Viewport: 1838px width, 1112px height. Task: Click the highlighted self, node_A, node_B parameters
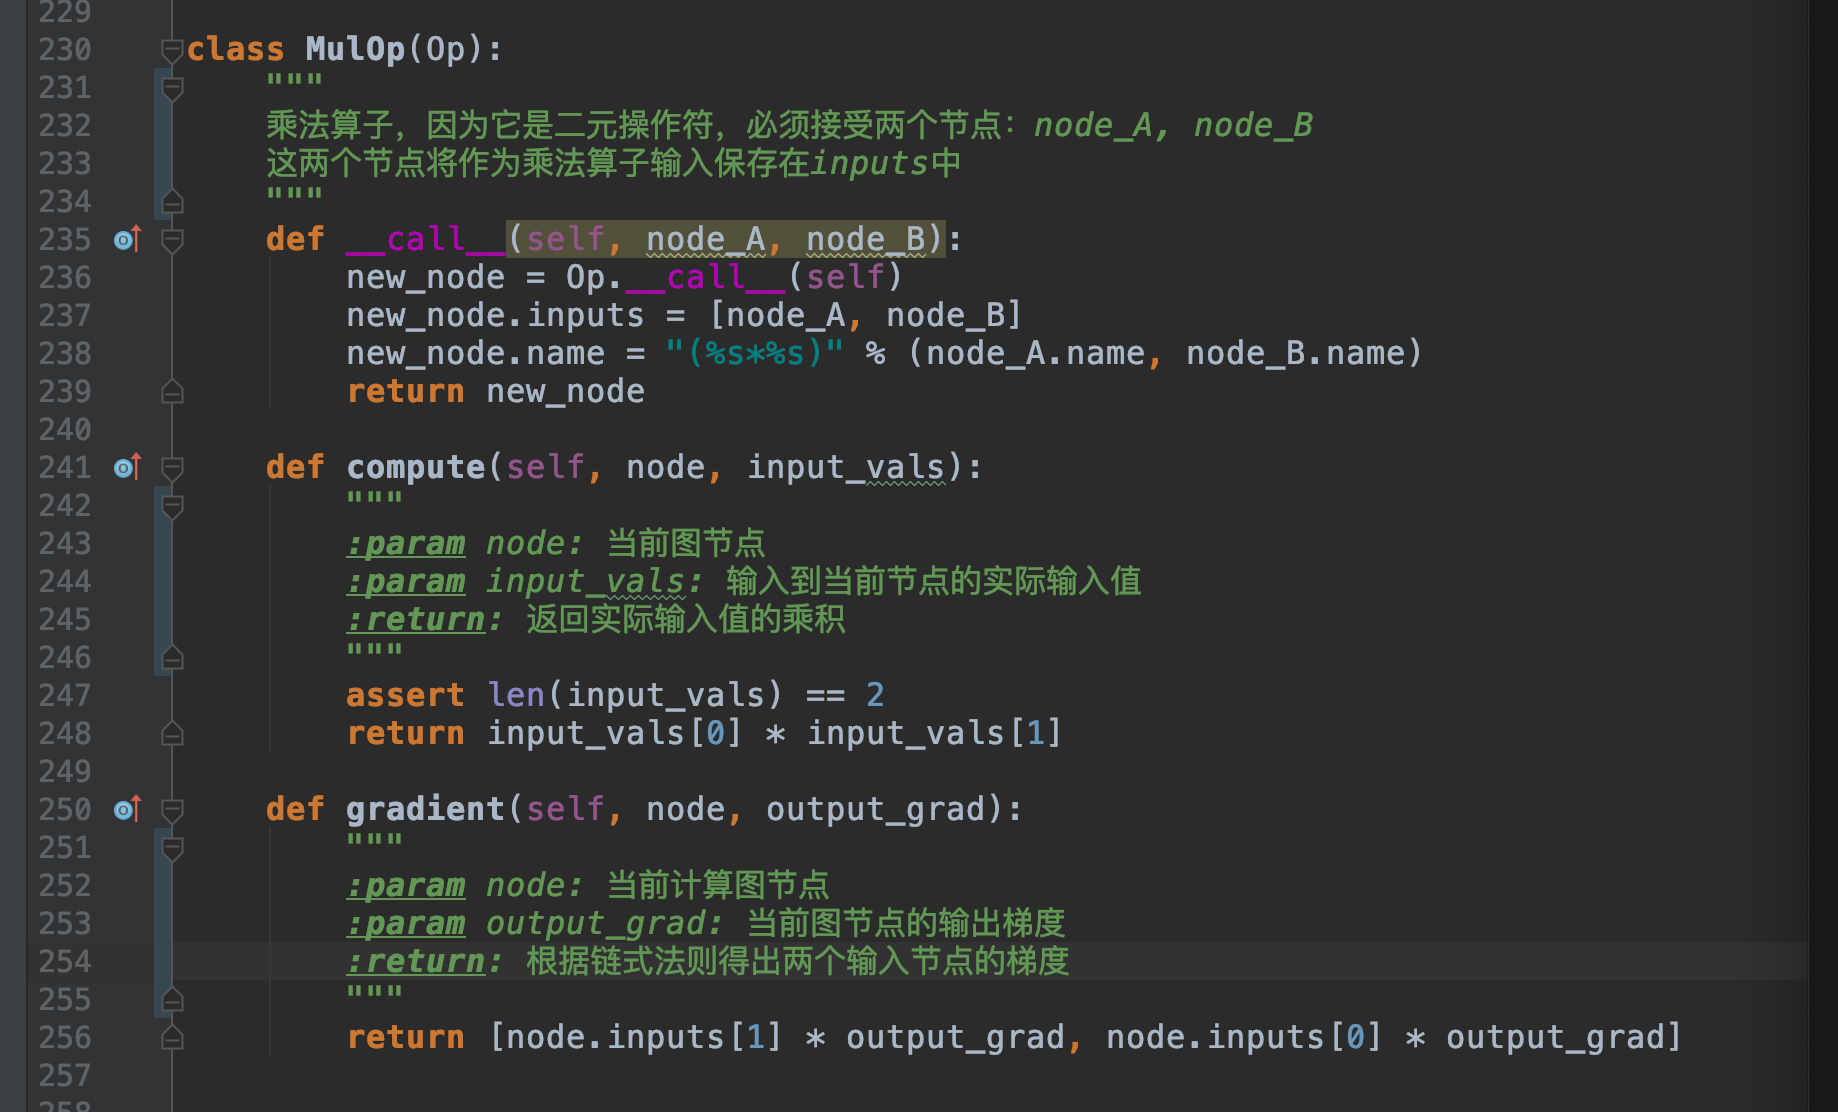[x=724, y=239]
